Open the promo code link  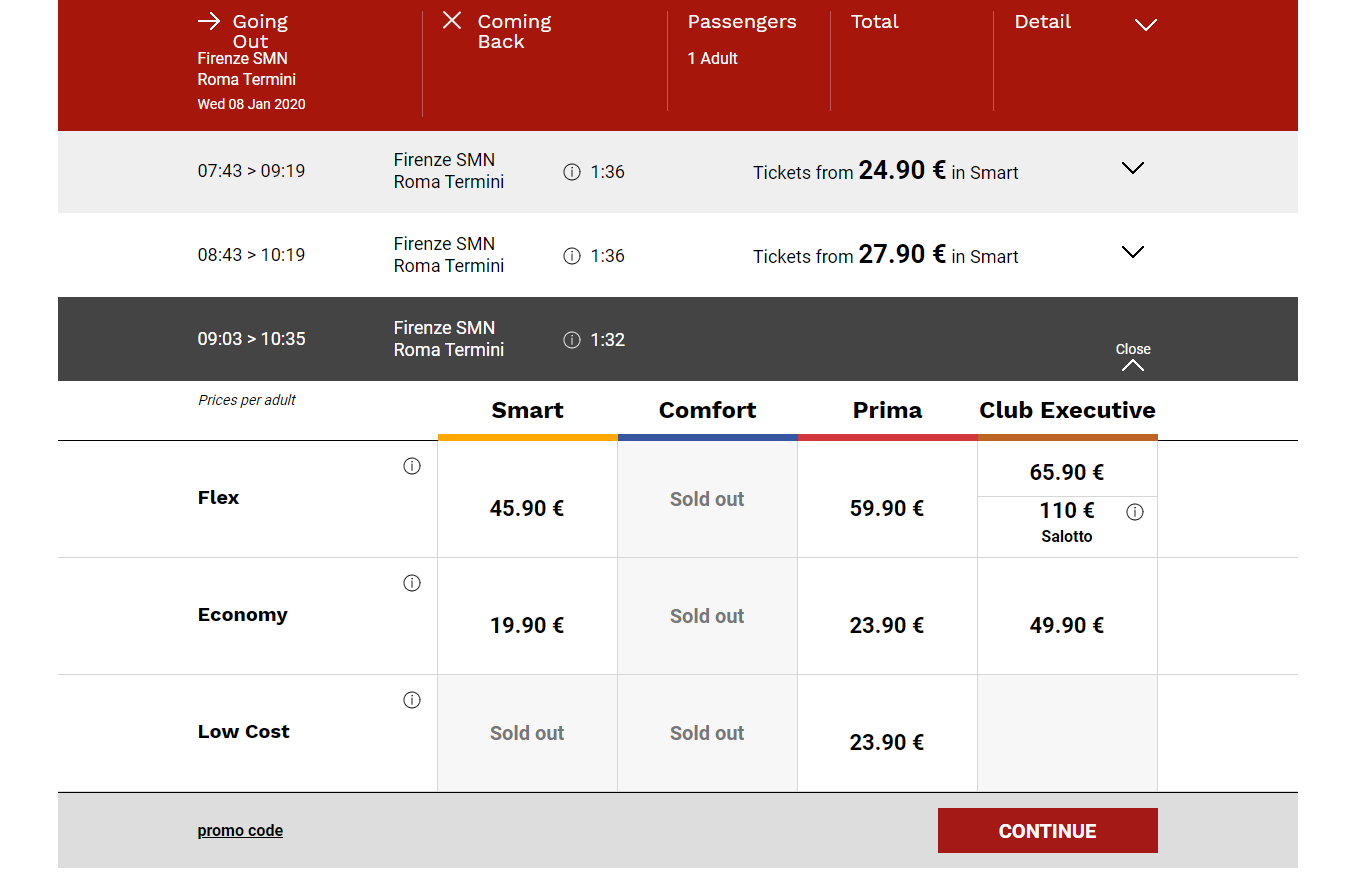240,831
